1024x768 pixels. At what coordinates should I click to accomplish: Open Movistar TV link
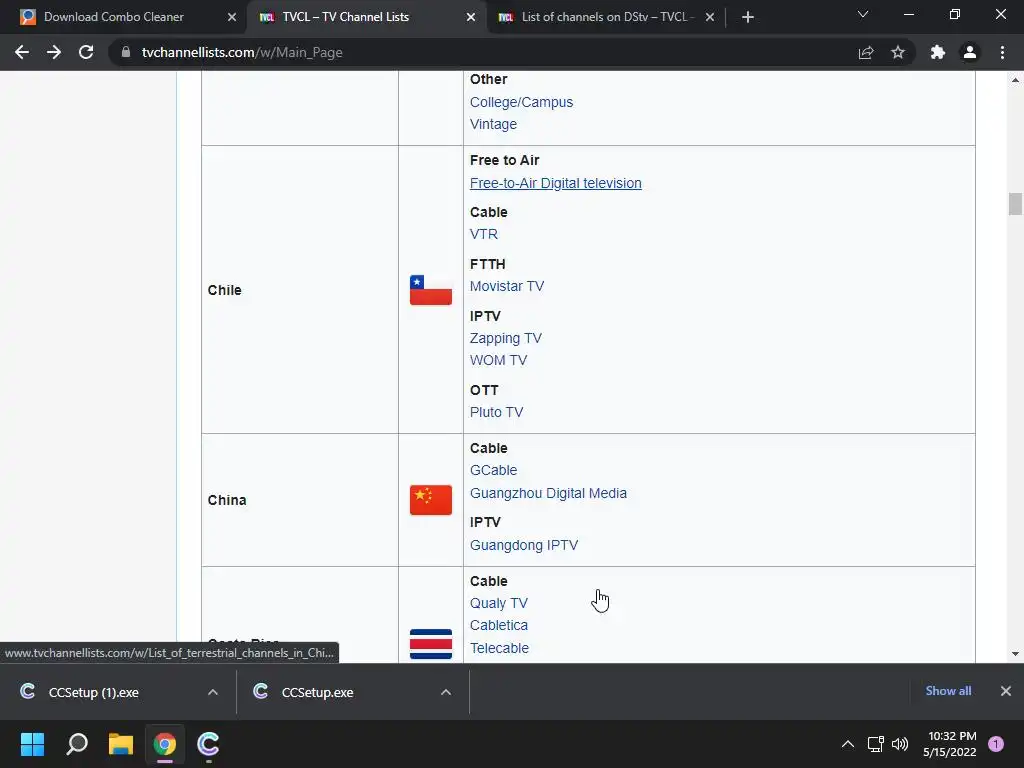(507, 286)
